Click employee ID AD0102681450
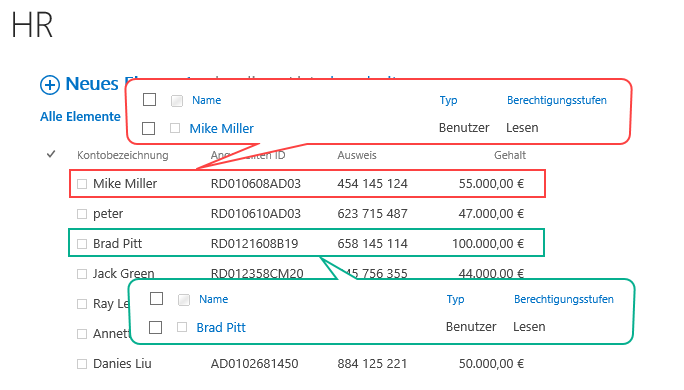 click(254, 363)
